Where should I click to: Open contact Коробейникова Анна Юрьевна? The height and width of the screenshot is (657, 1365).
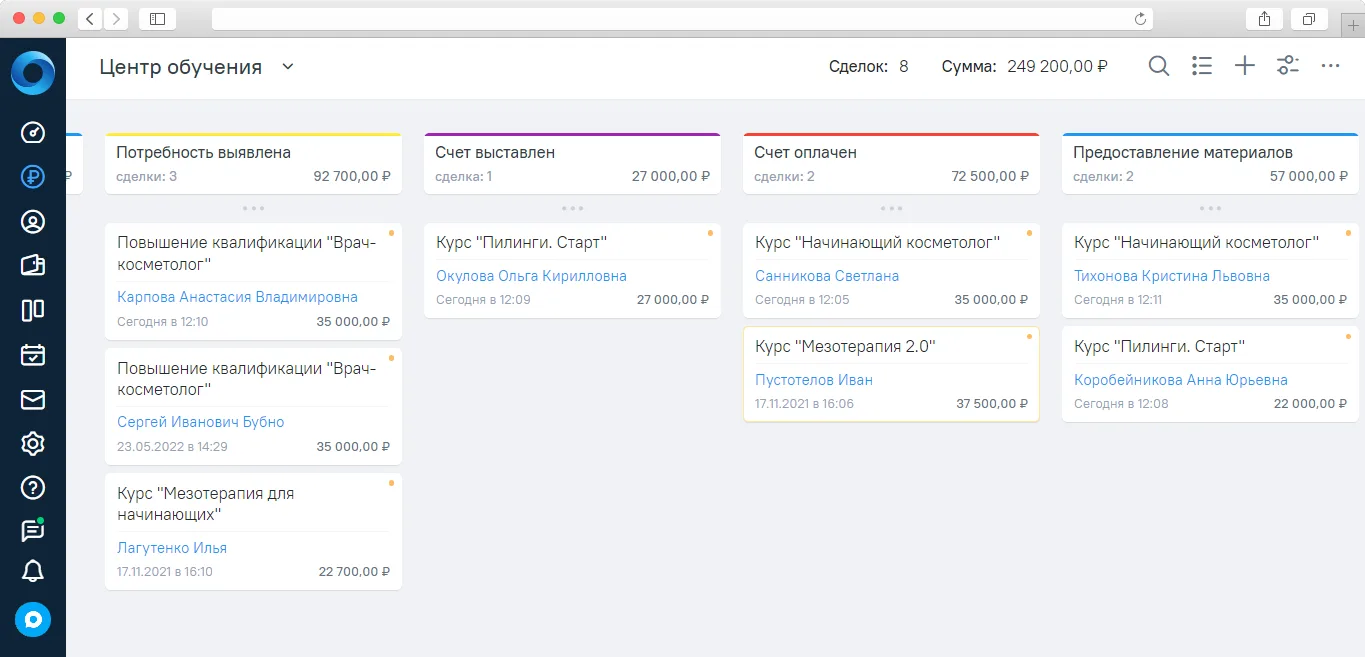pyautogui.click(x=1181, y=380)
